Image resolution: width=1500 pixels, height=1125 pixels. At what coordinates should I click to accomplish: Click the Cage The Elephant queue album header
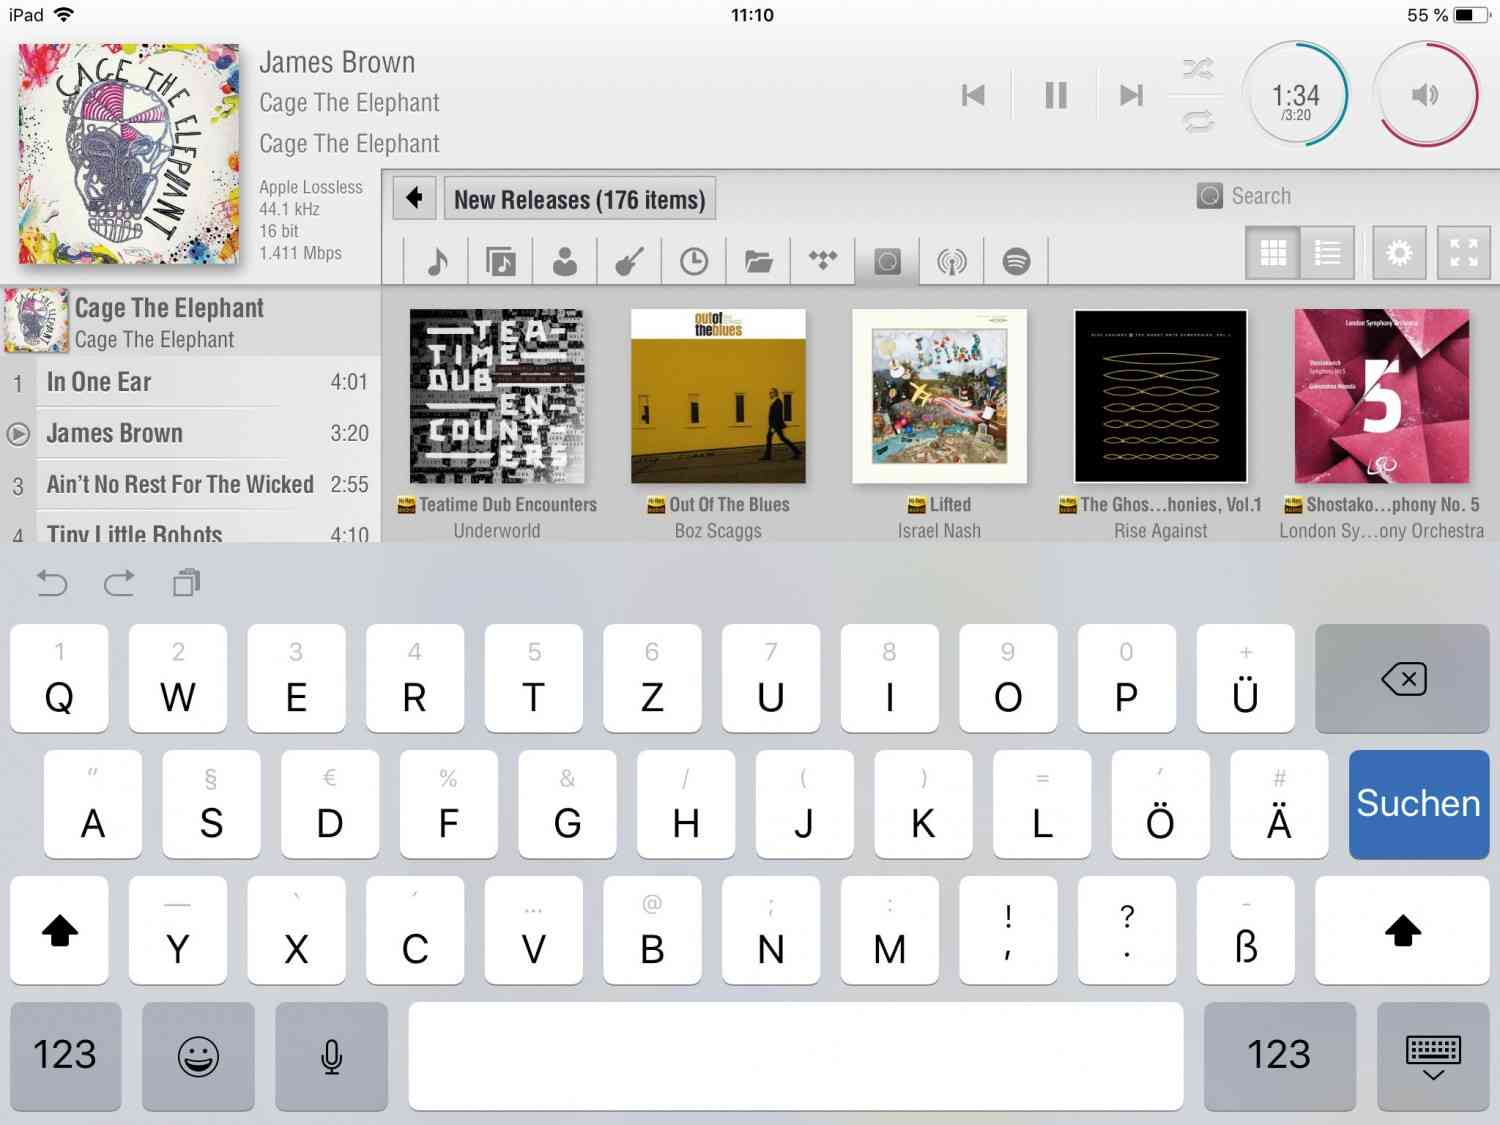point(190,321)
